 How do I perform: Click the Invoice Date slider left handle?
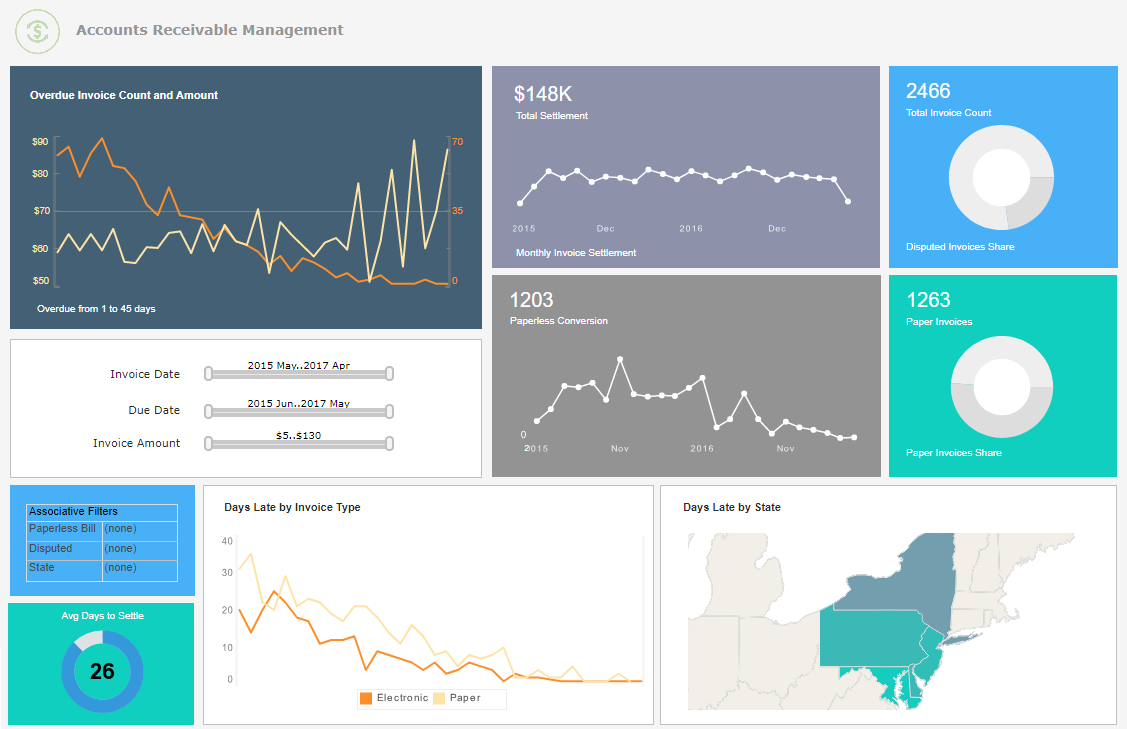pos(208,374)
